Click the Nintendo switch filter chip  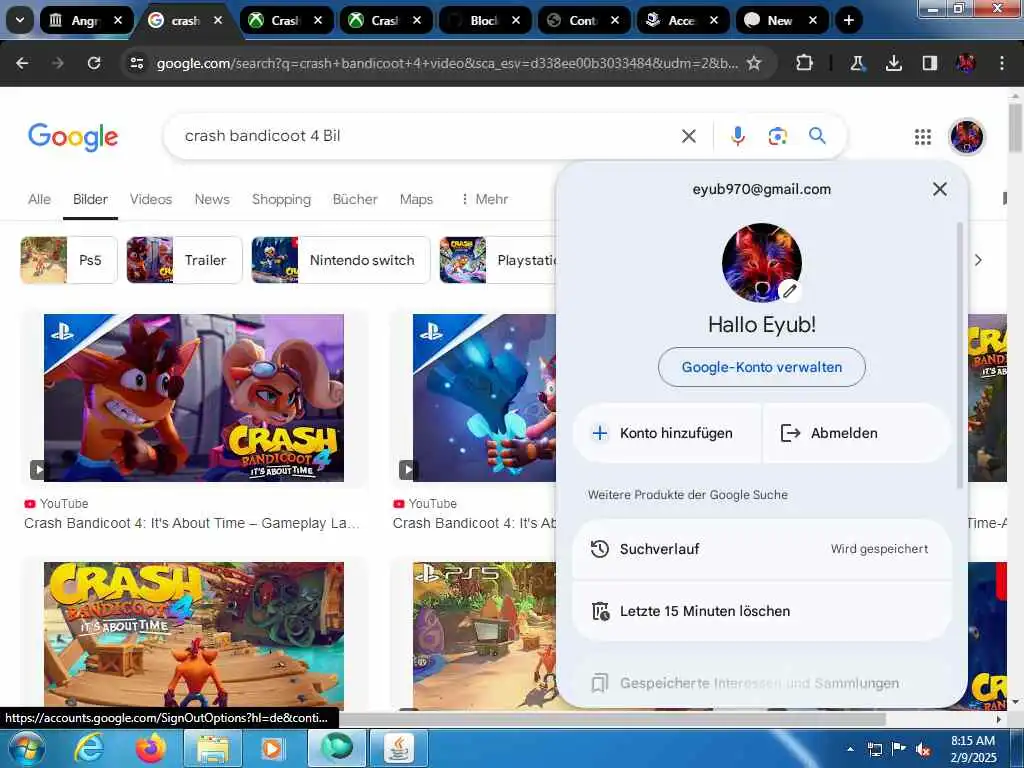341,260
